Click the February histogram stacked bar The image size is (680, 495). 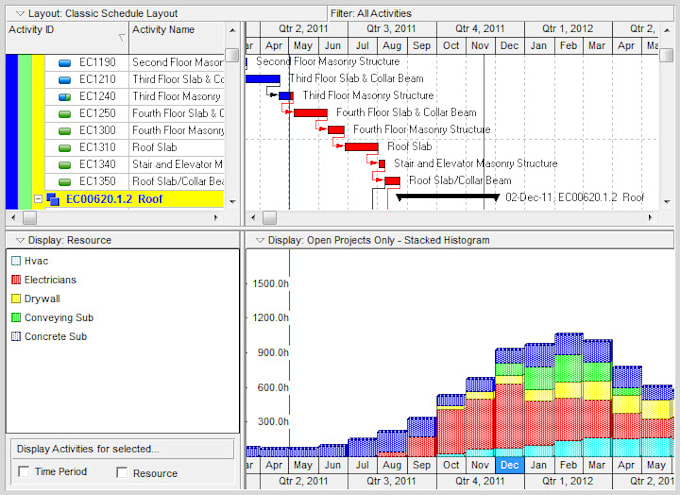coord(569,395)
